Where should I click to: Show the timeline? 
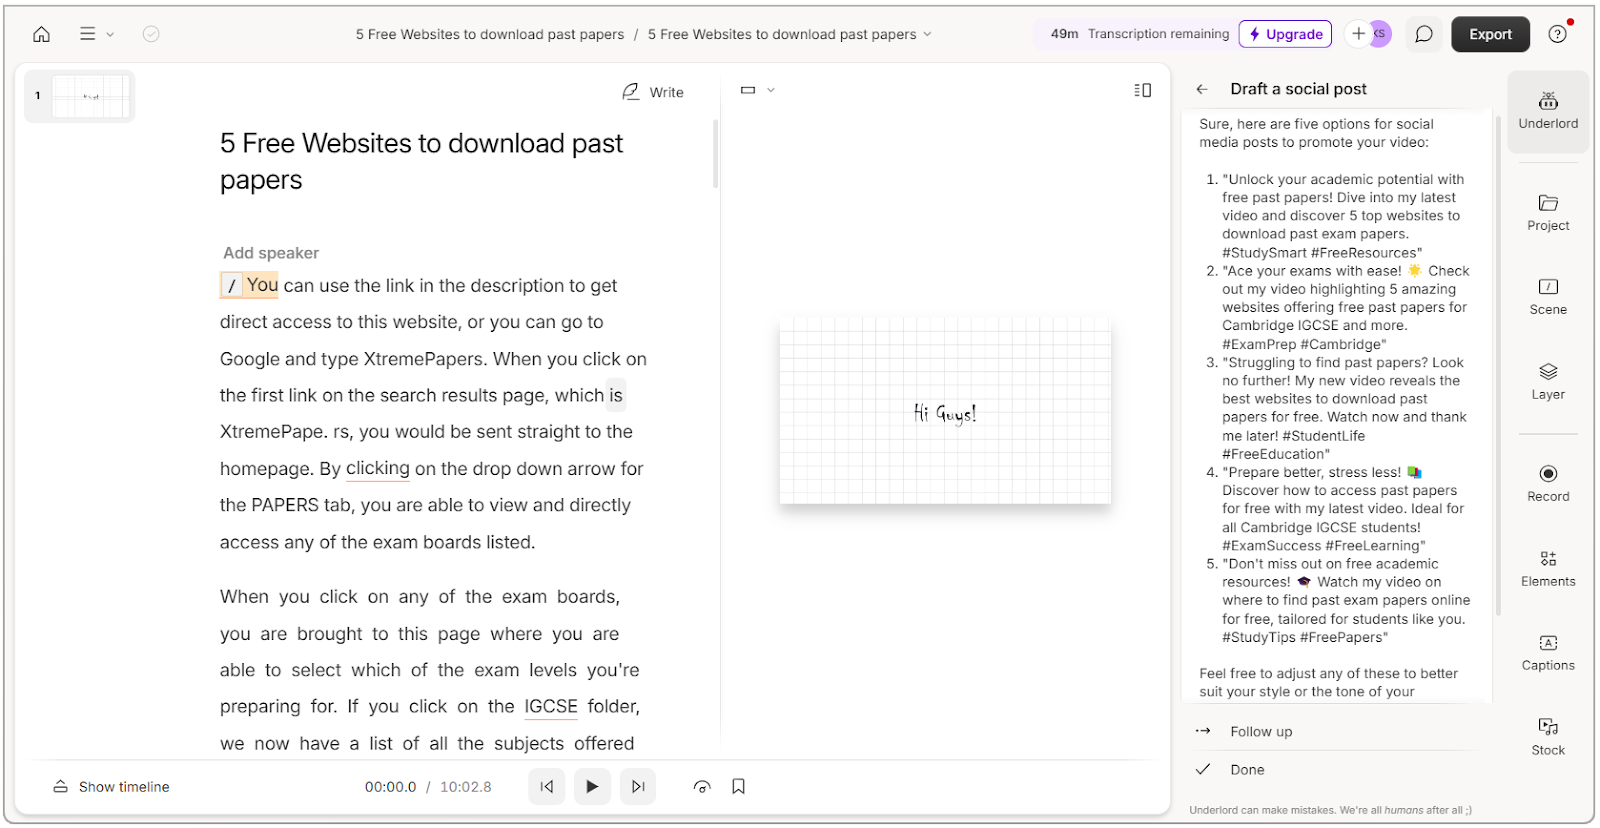[x=111, y=787]
